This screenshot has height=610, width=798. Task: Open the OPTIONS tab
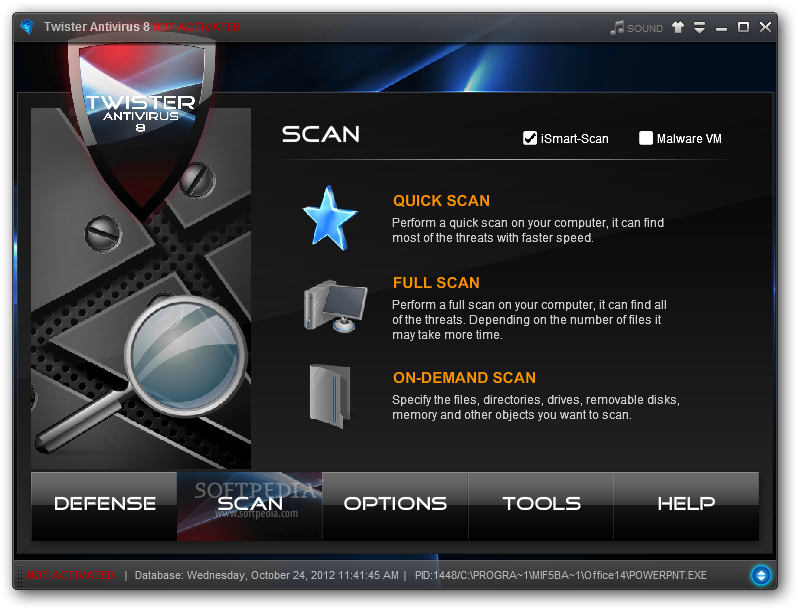pyautogui.click(x=395, y=506)
